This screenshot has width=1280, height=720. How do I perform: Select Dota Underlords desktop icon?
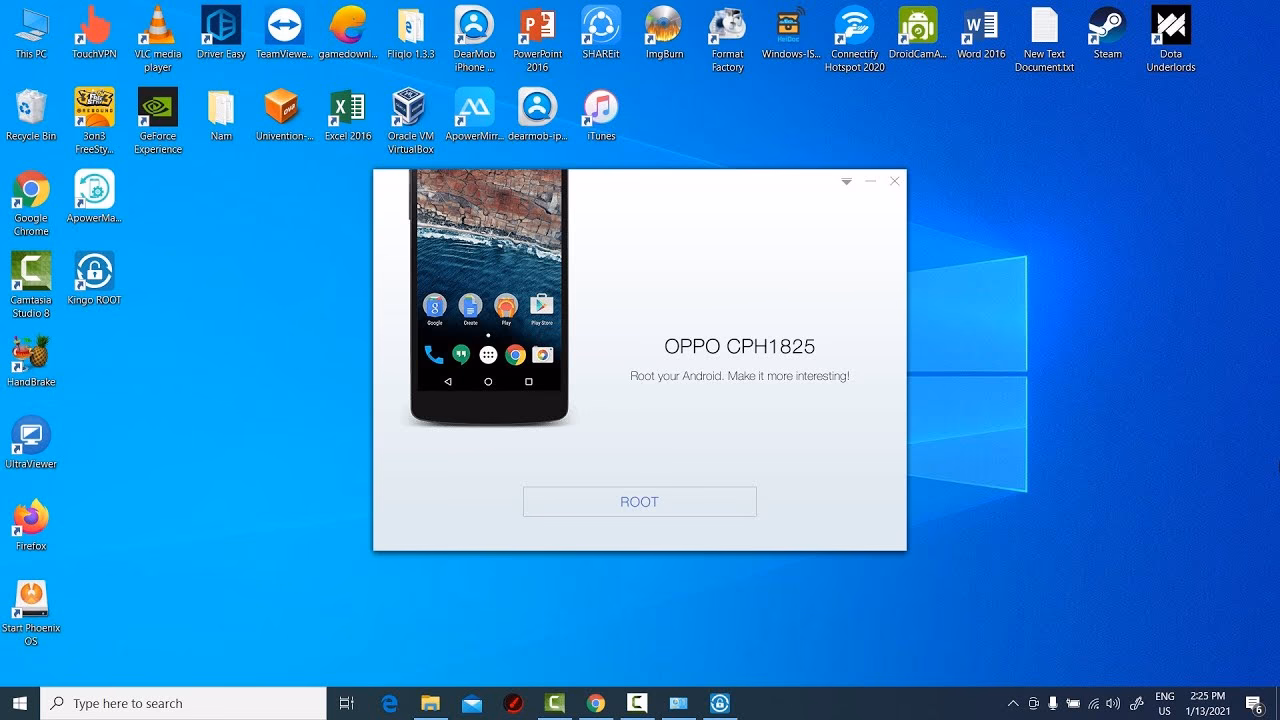click(1171, 40)
